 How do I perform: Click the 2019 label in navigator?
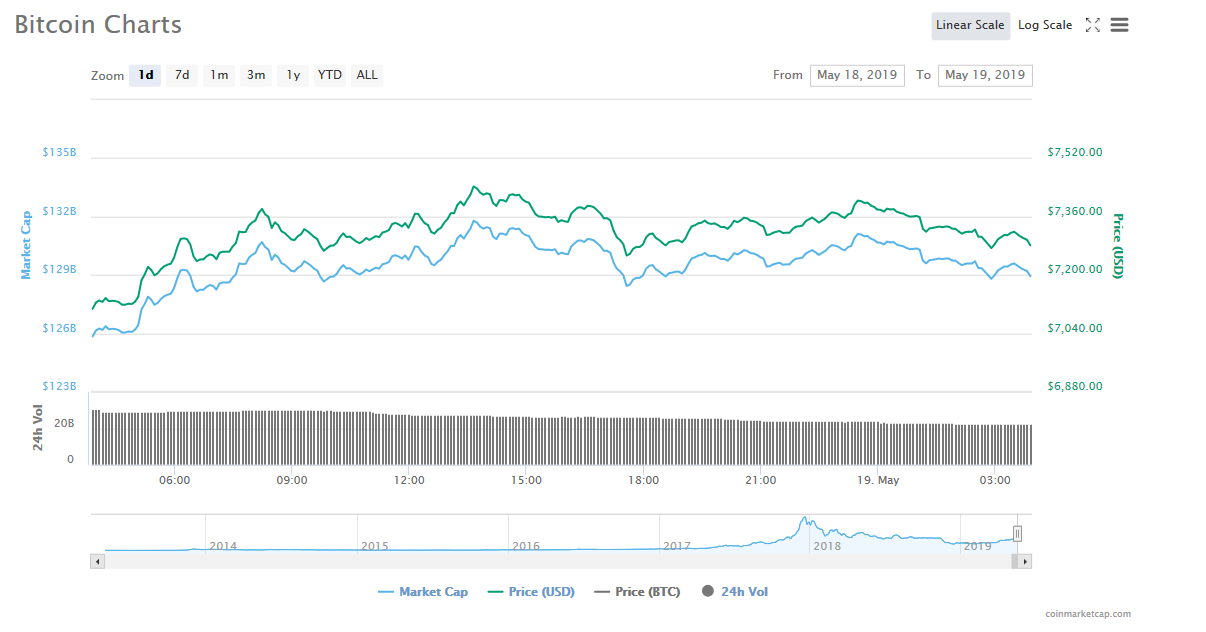tap(978, 546)
